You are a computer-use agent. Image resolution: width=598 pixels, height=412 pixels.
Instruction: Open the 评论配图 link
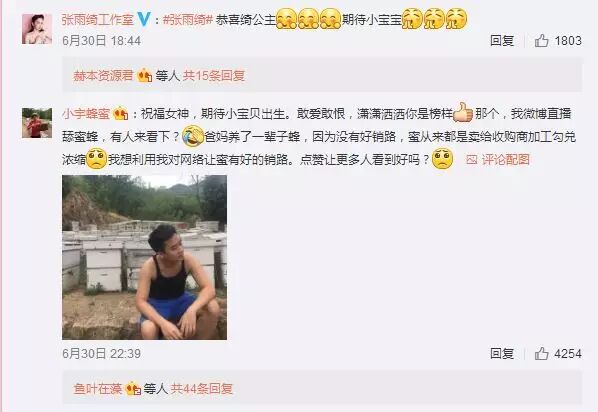506,159
